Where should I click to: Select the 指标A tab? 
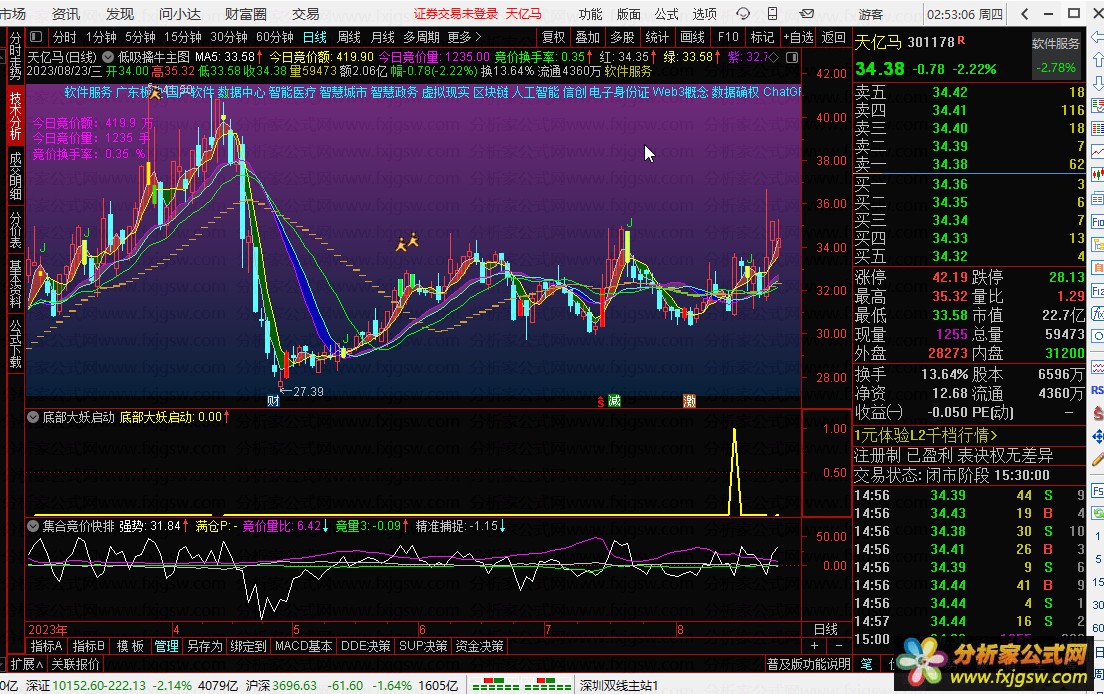coord(46,645)
